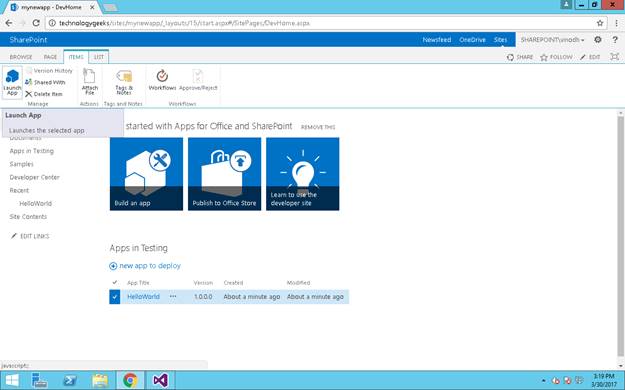625x390 pixels.
Task: Toggle the focus on content icon
Action: coord(615,57)
